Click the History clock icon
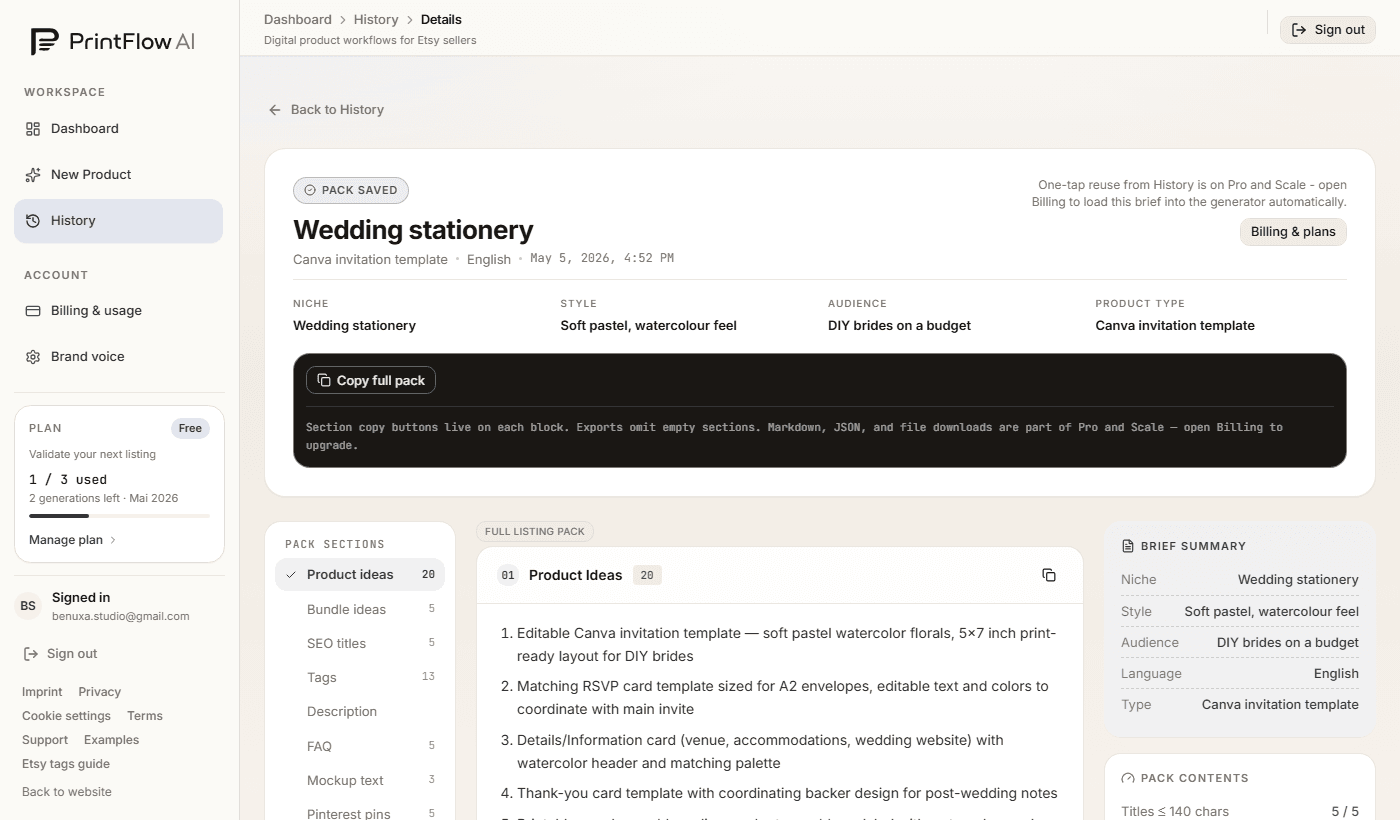 point(33,221)
